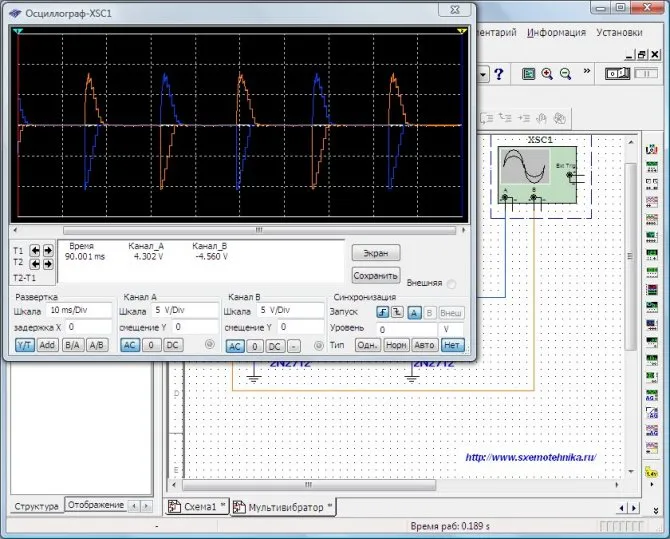This screenshot has height=539, width=670.
Task: Switch to the Схема1 tab
Action: click(x=197, y=507)
